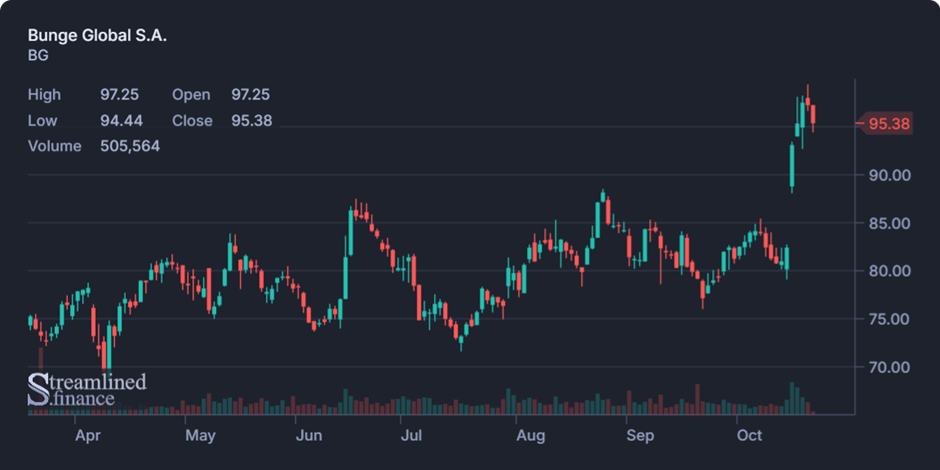The height and width of the screenshot is (470, 940).
Task: Click the Oct date axis label
Action: coord(749,436)
